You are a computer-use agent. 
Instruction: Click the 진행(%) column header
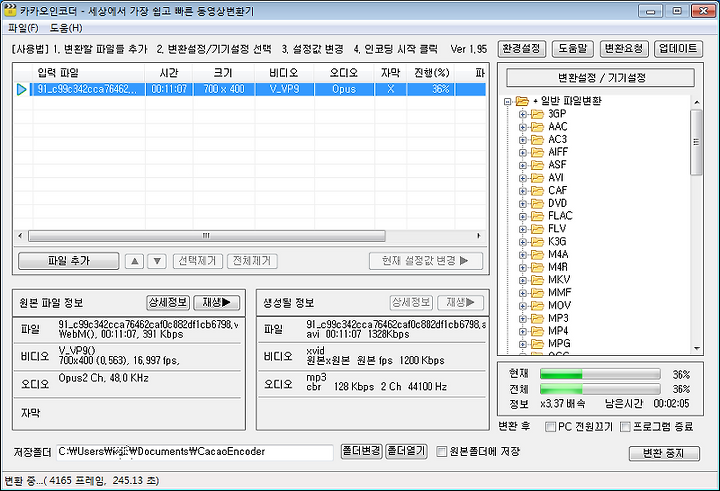click(431, 73)
